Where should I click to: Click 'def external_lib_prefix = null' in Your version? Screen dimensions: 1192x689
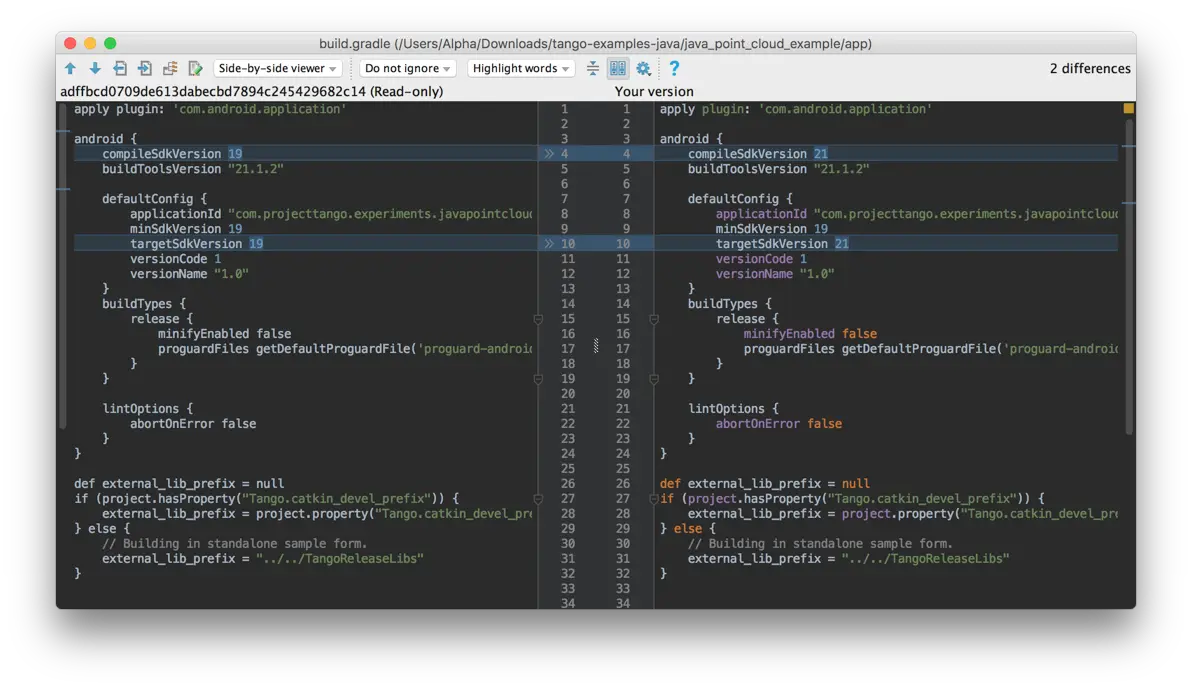[765, 484]
